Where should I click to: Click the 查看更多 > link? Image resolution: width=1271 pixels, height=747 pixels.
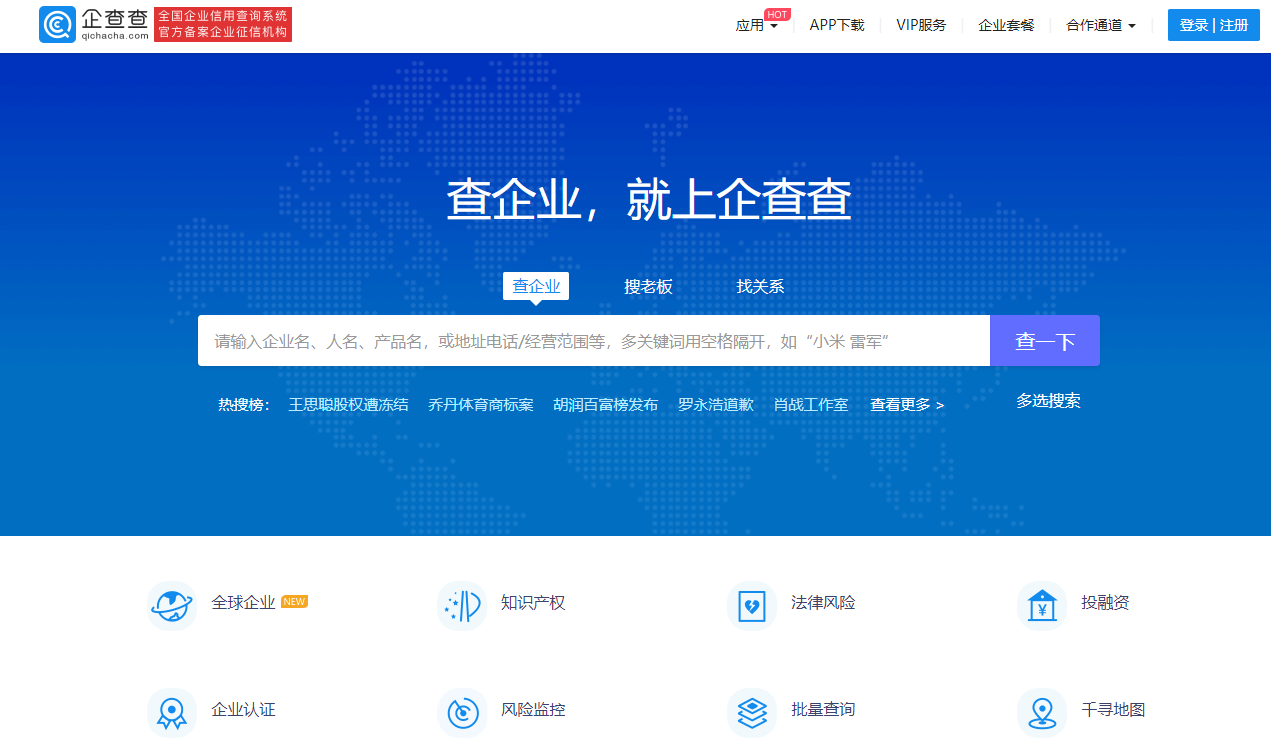point(907,405)
